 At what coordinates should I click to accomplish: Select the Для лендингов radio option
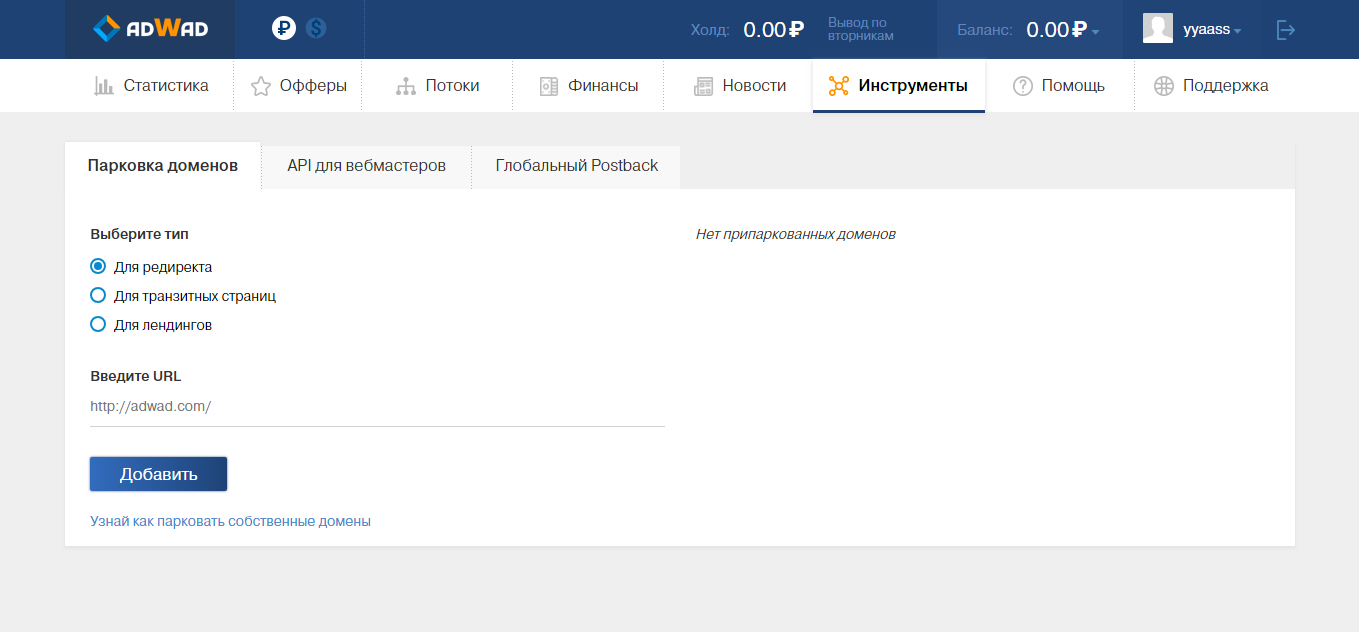98,325
